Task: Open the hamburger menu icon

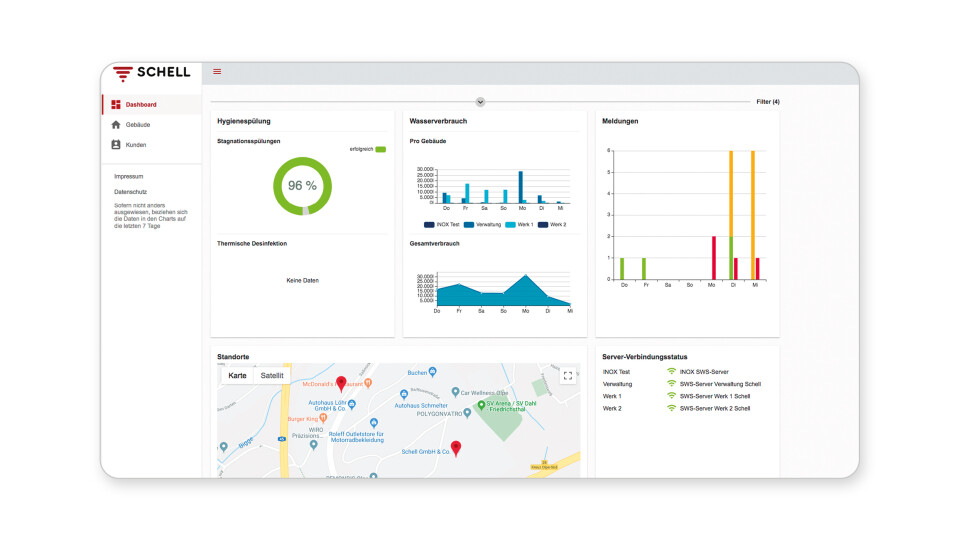Action: tap(217, 72)
